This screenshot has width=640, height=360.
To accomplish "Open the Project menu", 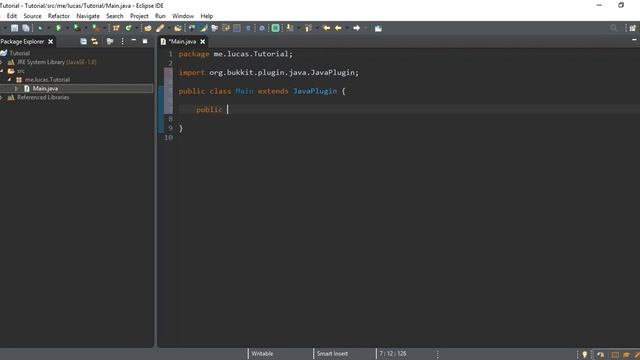I will (139, 16).
